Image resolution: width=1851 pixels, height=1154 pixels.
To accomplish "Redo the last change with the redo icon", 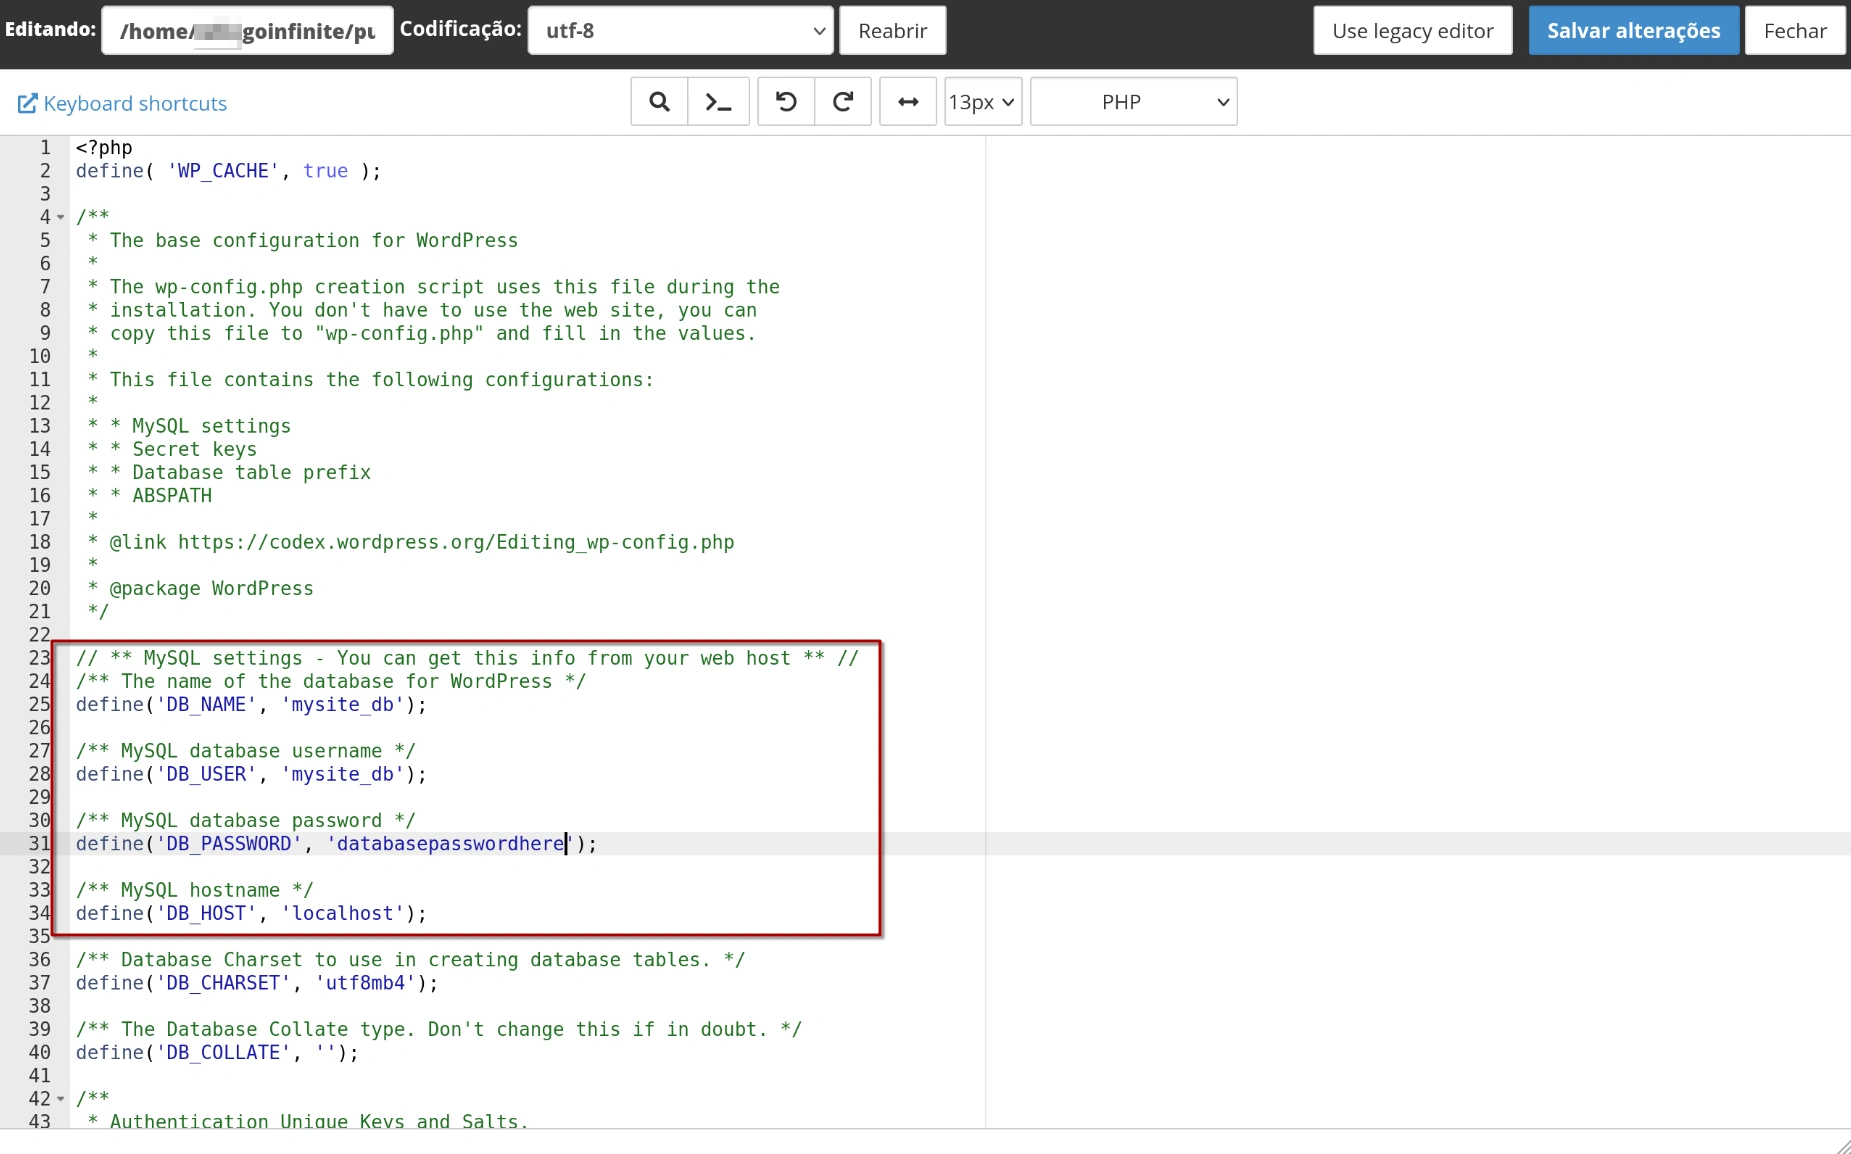I will (842, 101).
